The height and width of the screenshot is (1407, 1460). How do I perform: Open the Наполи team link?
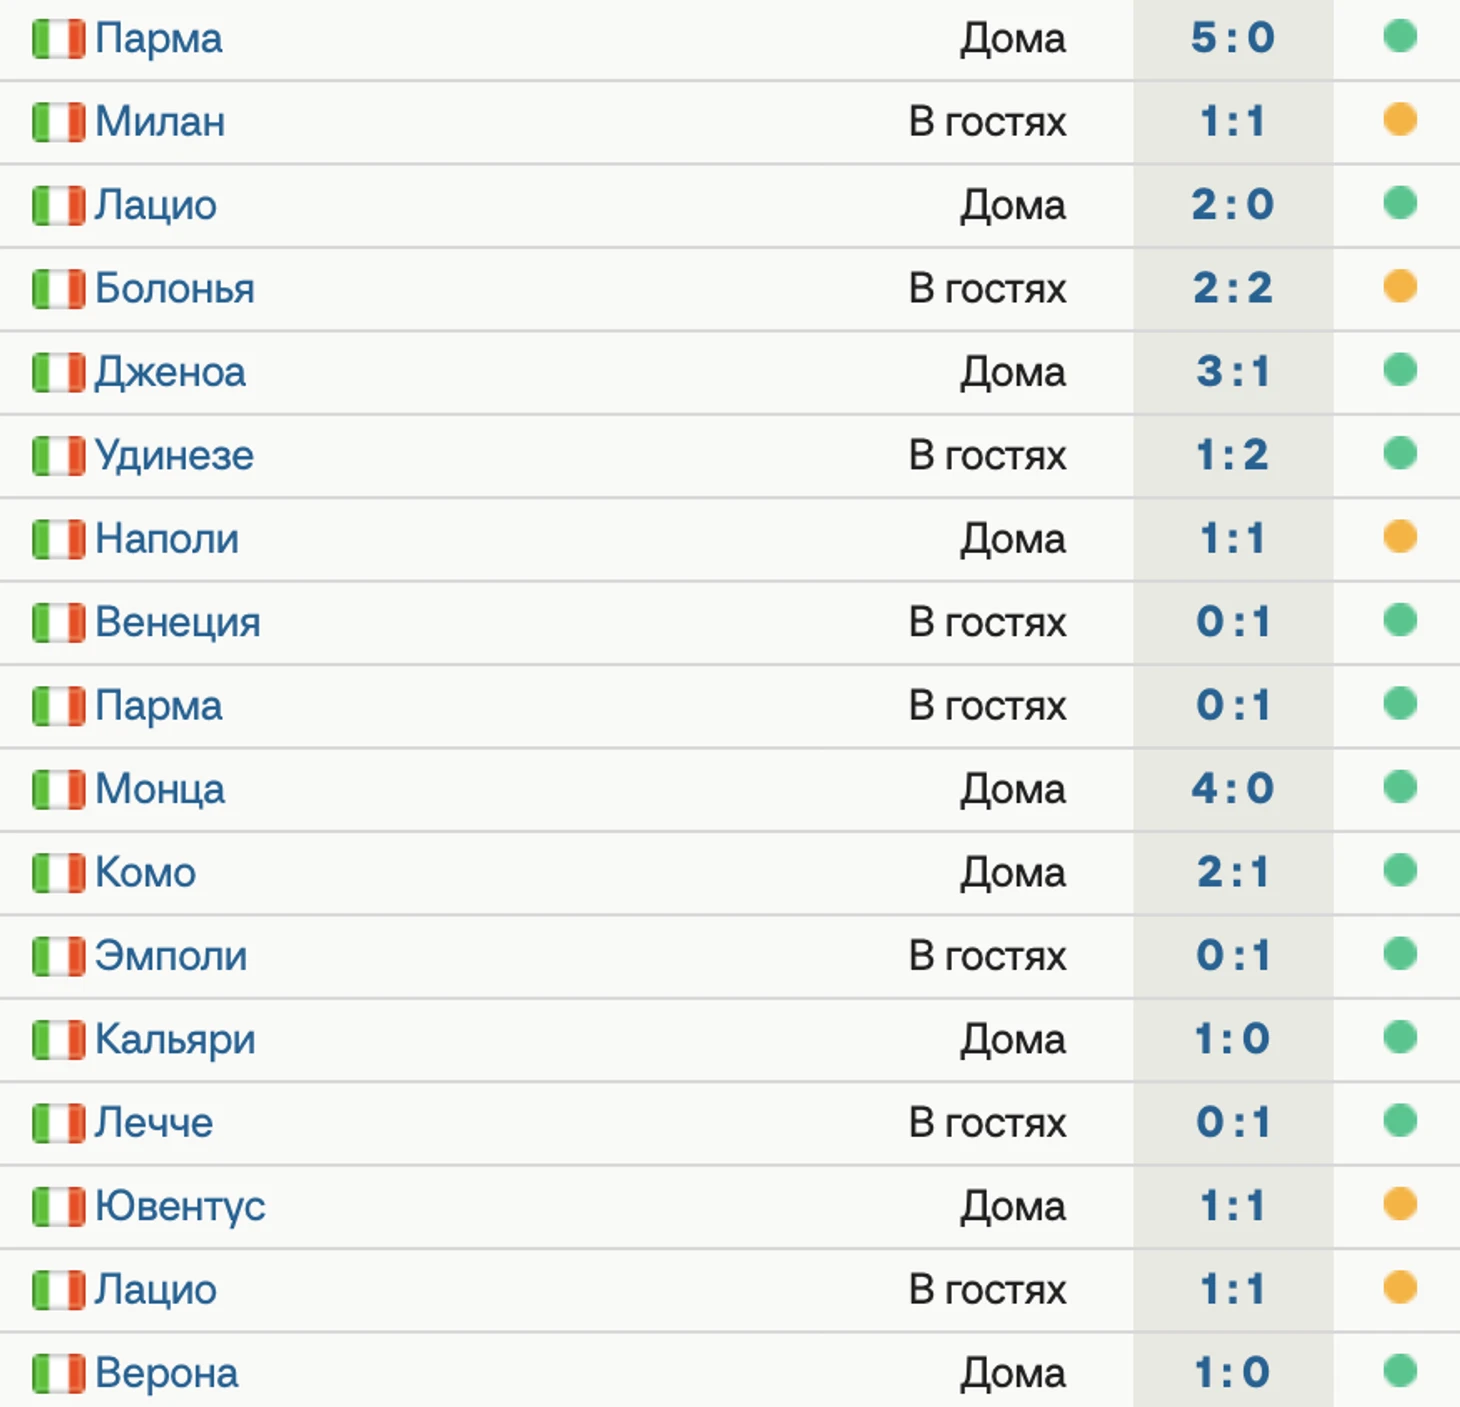tap(167, 539)
